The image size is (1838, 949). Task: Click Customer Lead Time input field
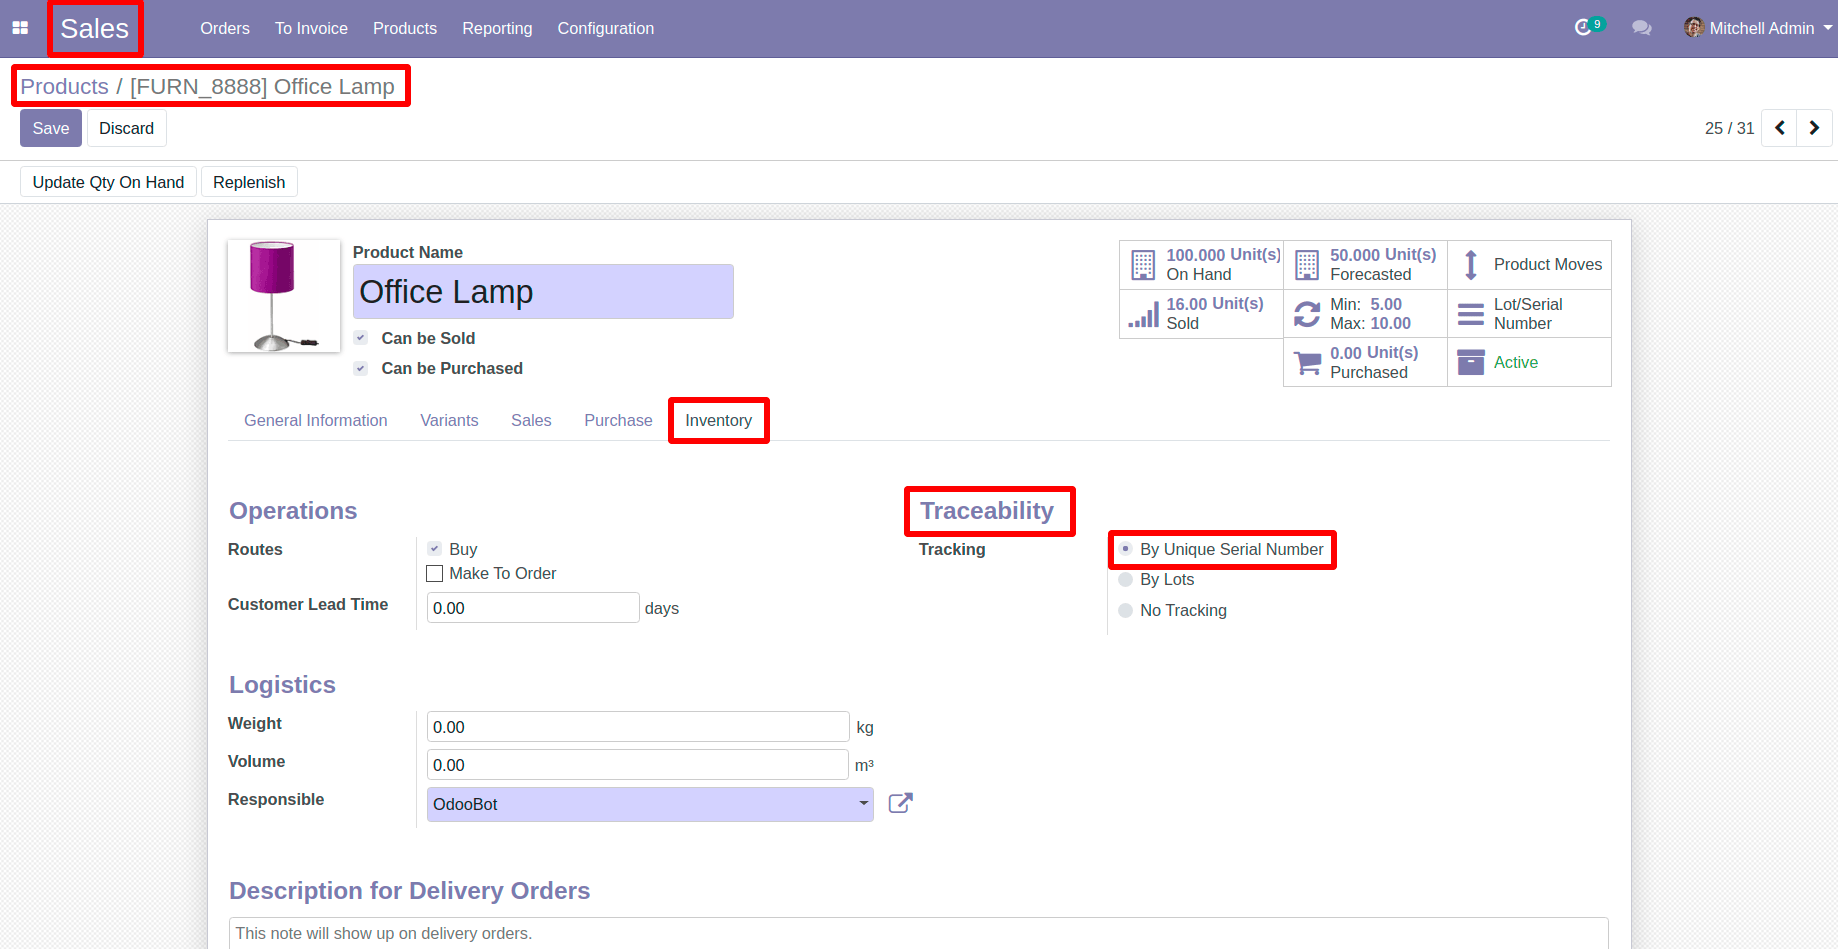pyautogui.click(x=533, y=608)
